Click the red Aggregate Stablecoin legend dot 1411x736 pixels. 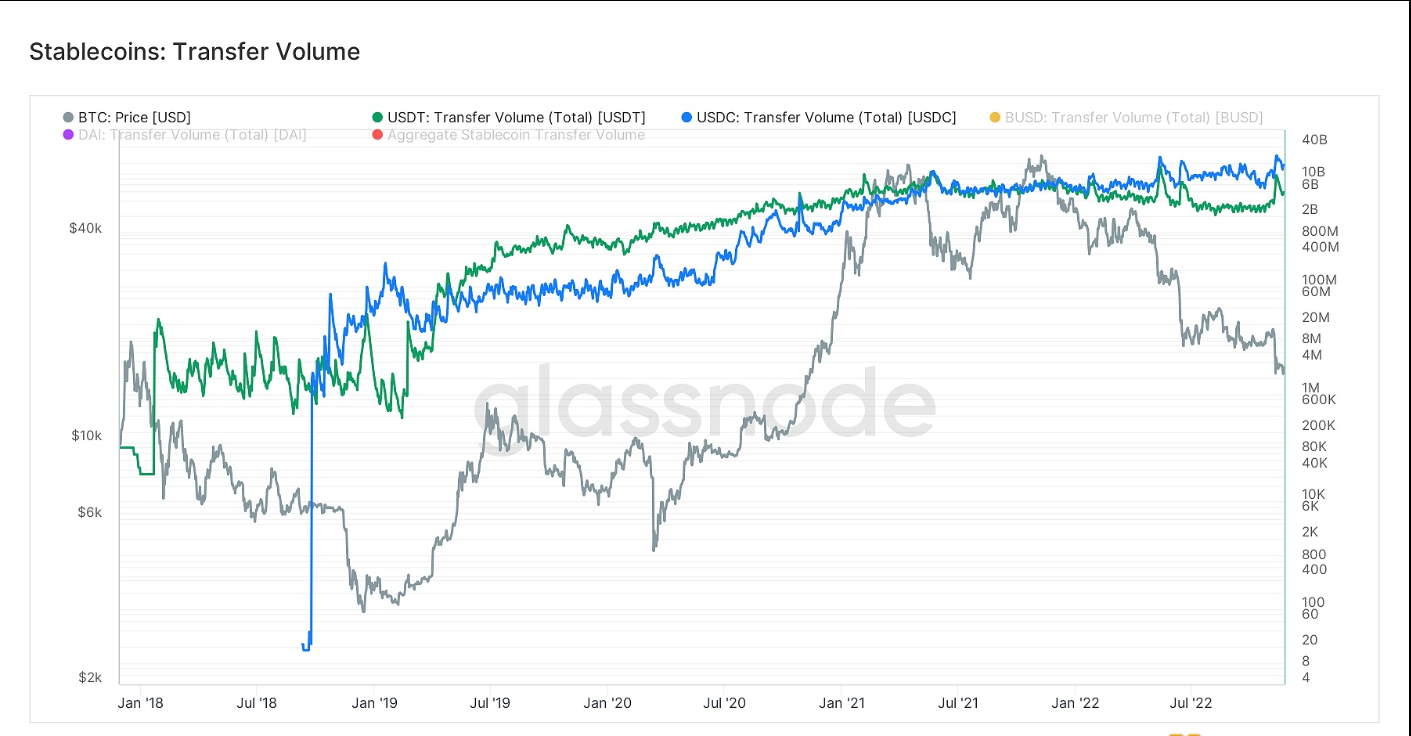(x=377, y=135)
